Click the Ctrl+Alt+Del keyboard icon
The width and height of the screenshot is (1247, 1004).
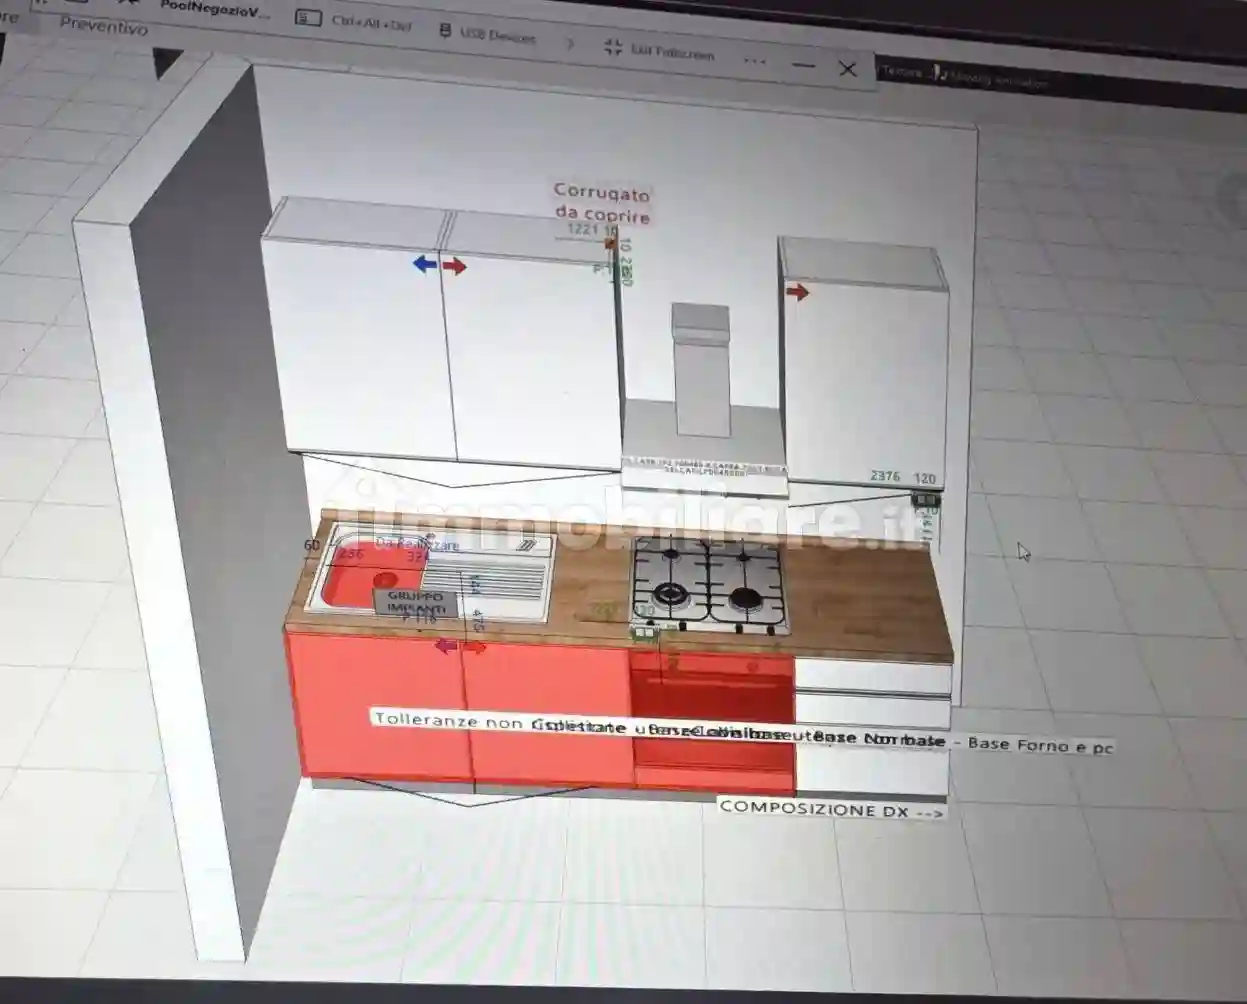pyautogui.click(x=308, y=18)
